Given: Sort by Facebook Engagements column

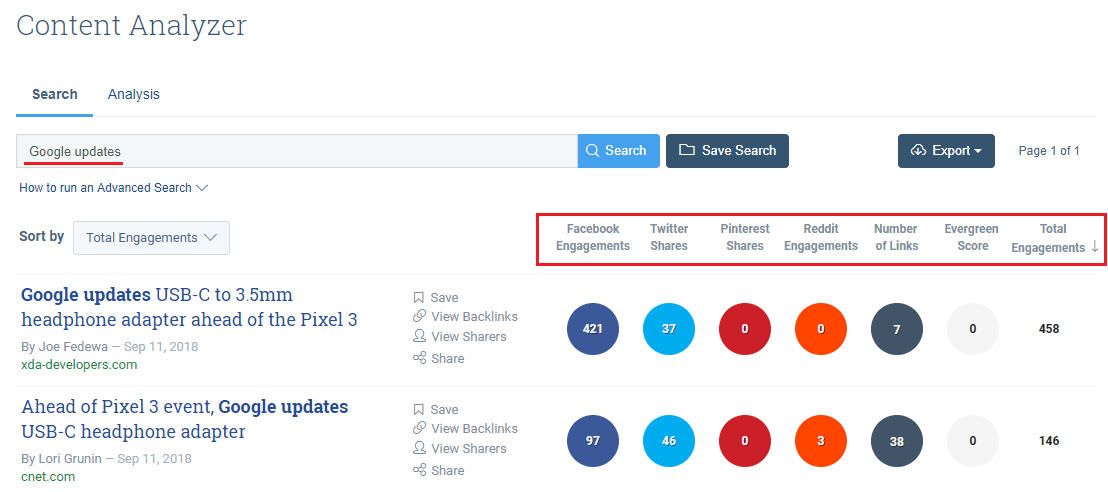Looking at the screenshot, I should click(593, 238).
